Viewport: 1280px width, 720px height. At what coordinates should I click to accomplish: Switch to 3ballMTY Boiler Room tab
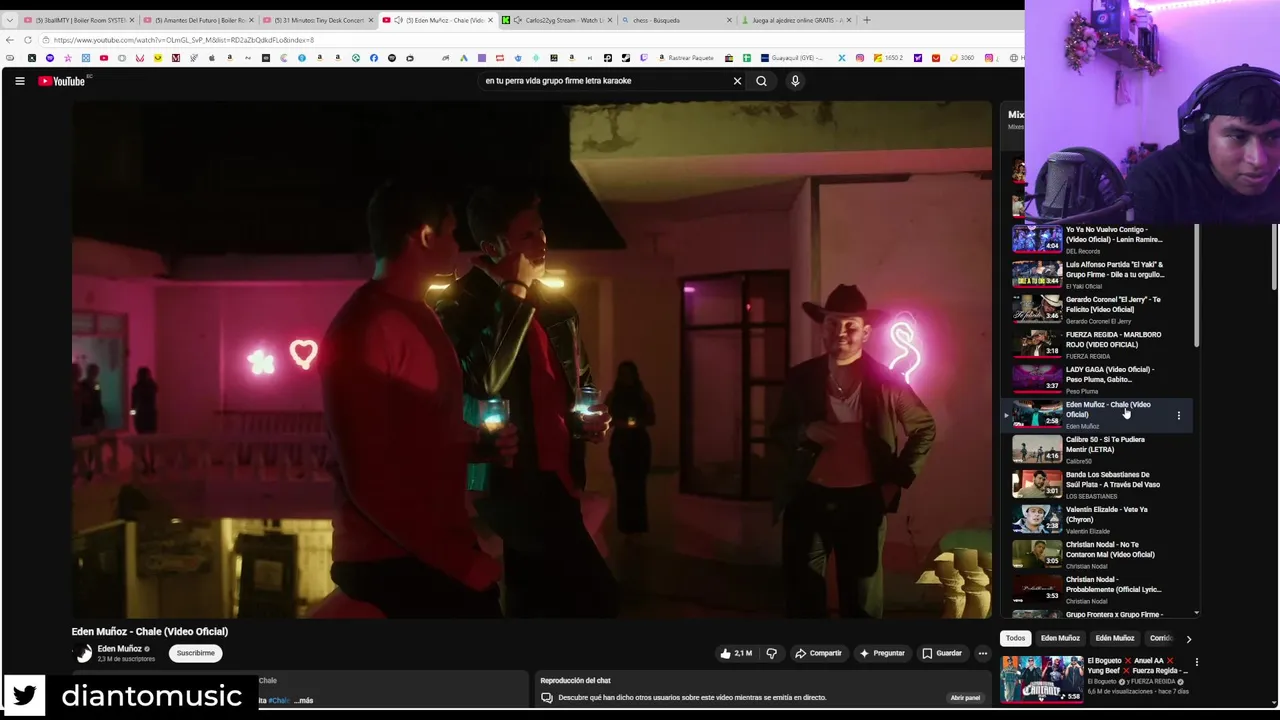tap(78, 20)
